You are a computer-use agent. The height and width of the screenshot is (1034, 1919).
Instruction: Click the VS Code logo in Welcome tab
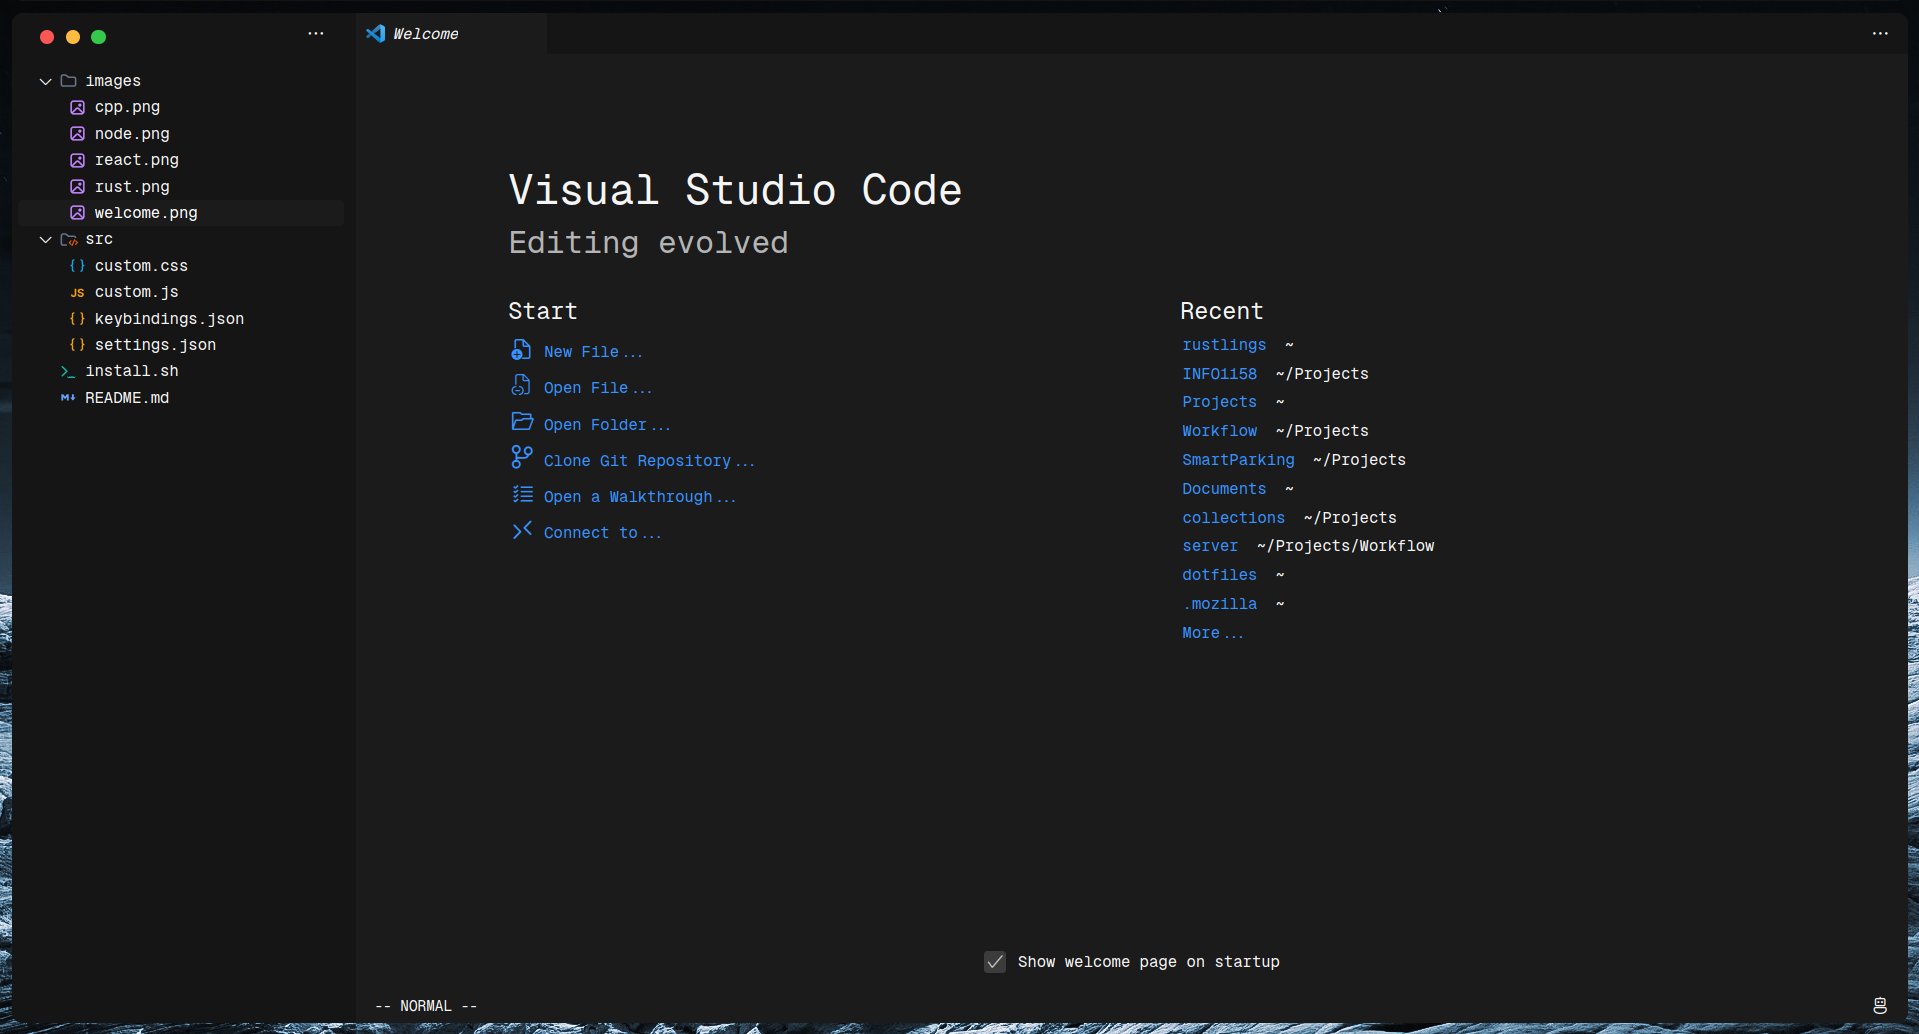click(376, 34)
